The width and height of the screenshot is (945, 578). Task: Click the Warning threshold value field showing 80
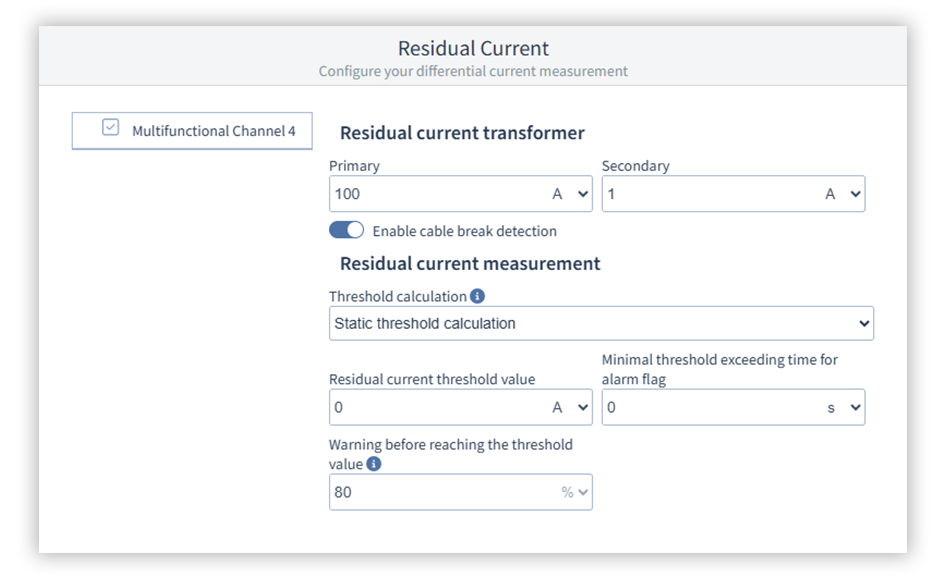440,492
